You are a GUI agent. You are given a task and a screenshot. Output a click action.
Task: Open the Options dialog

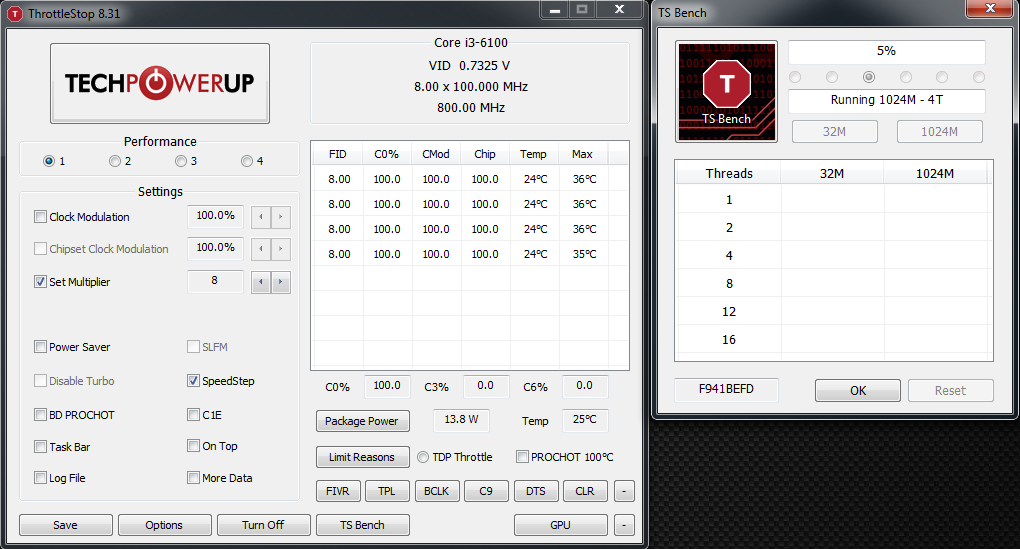click(x=164, y=525)
